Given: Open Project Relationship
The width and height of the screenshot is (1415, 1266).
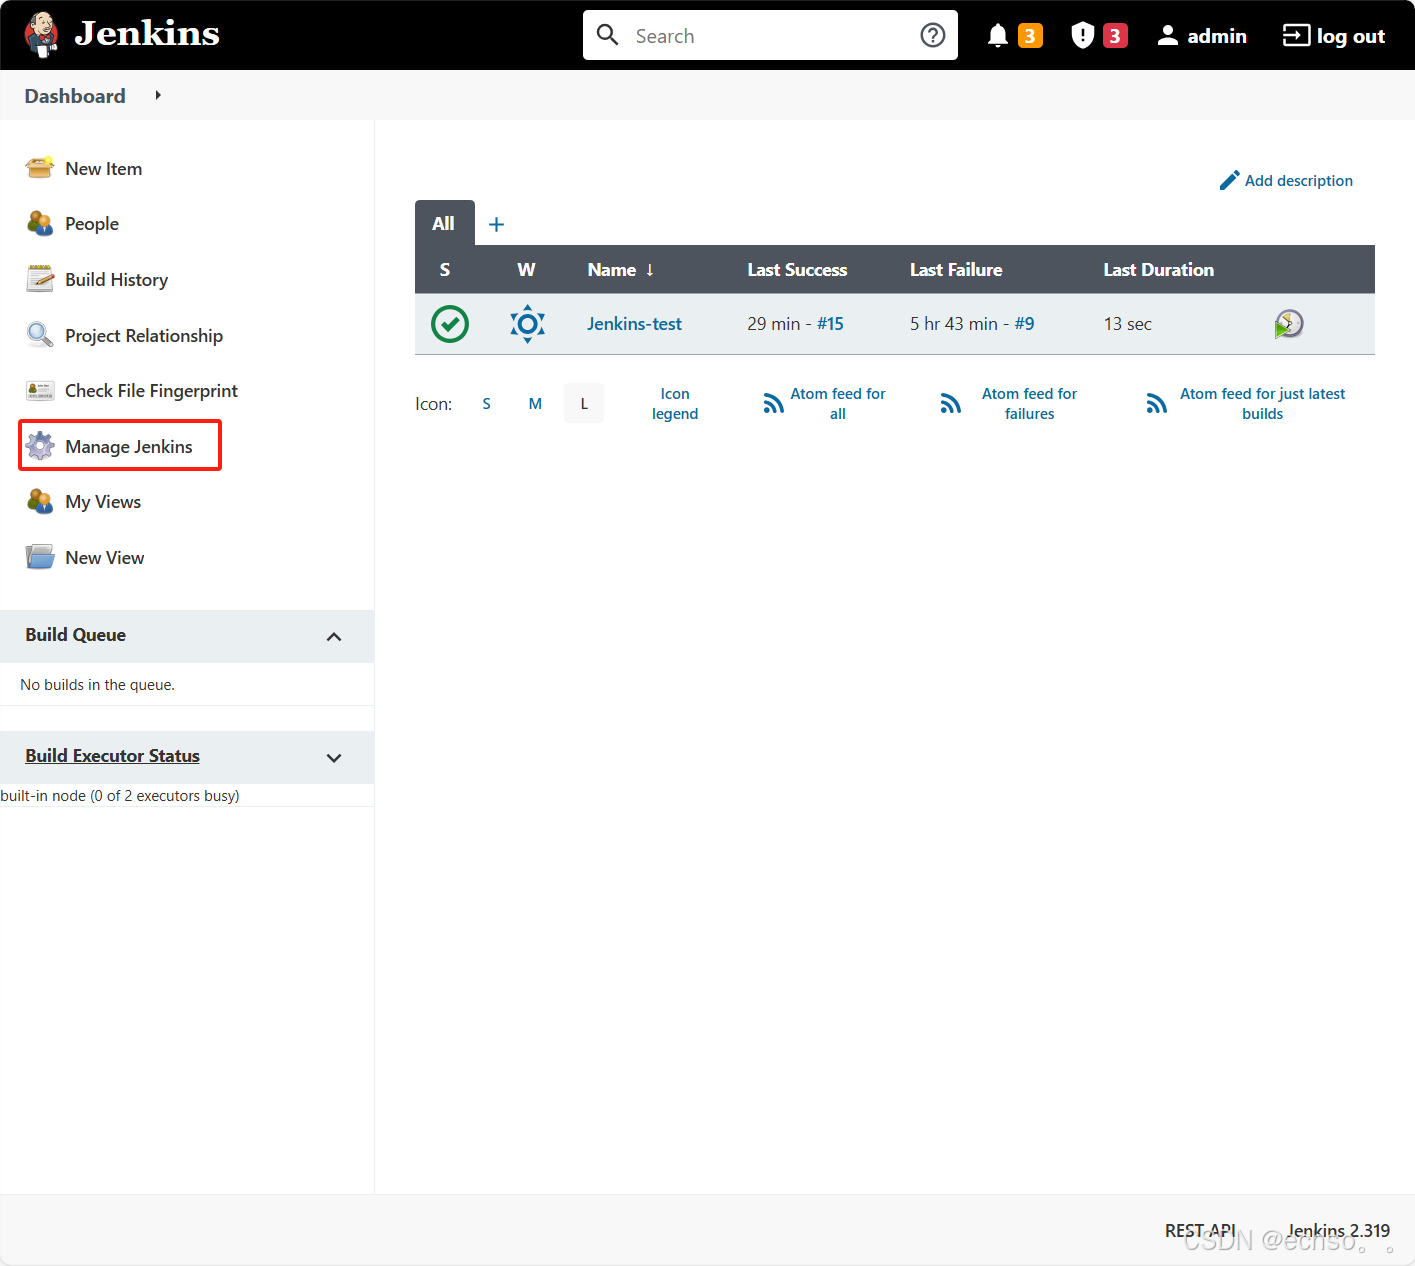Looking at the screenshot, I should point(144,336).
